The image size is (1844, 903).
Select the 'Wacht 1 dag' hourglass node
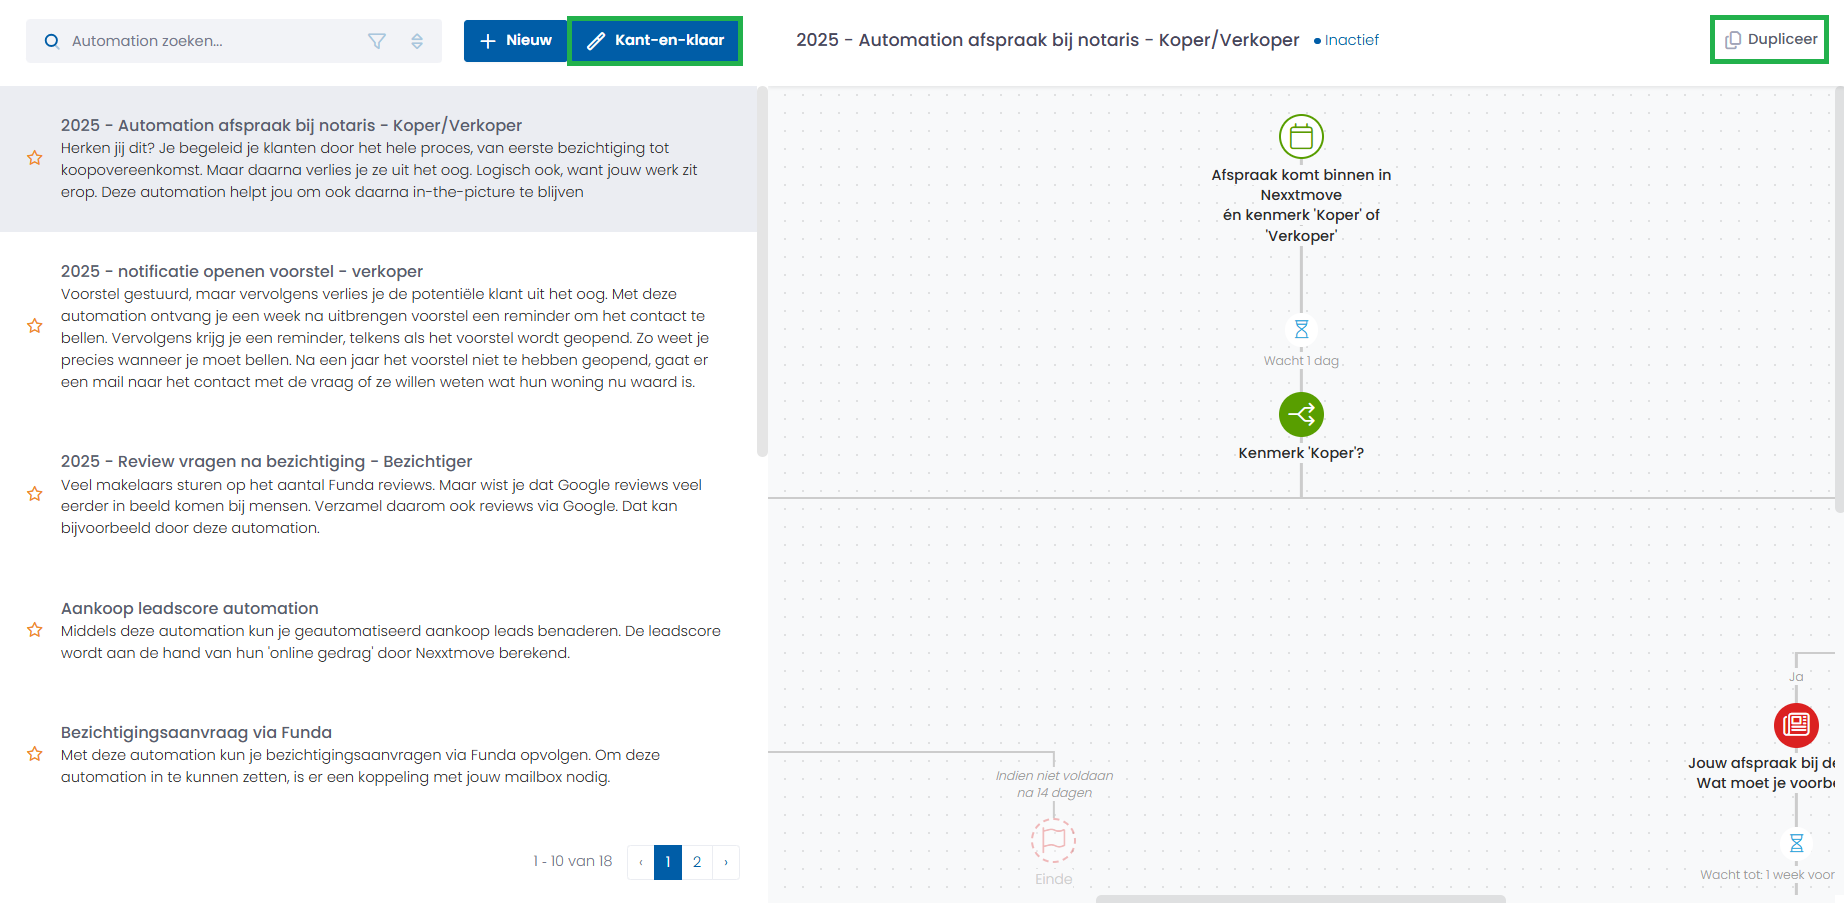[1301, 329]
